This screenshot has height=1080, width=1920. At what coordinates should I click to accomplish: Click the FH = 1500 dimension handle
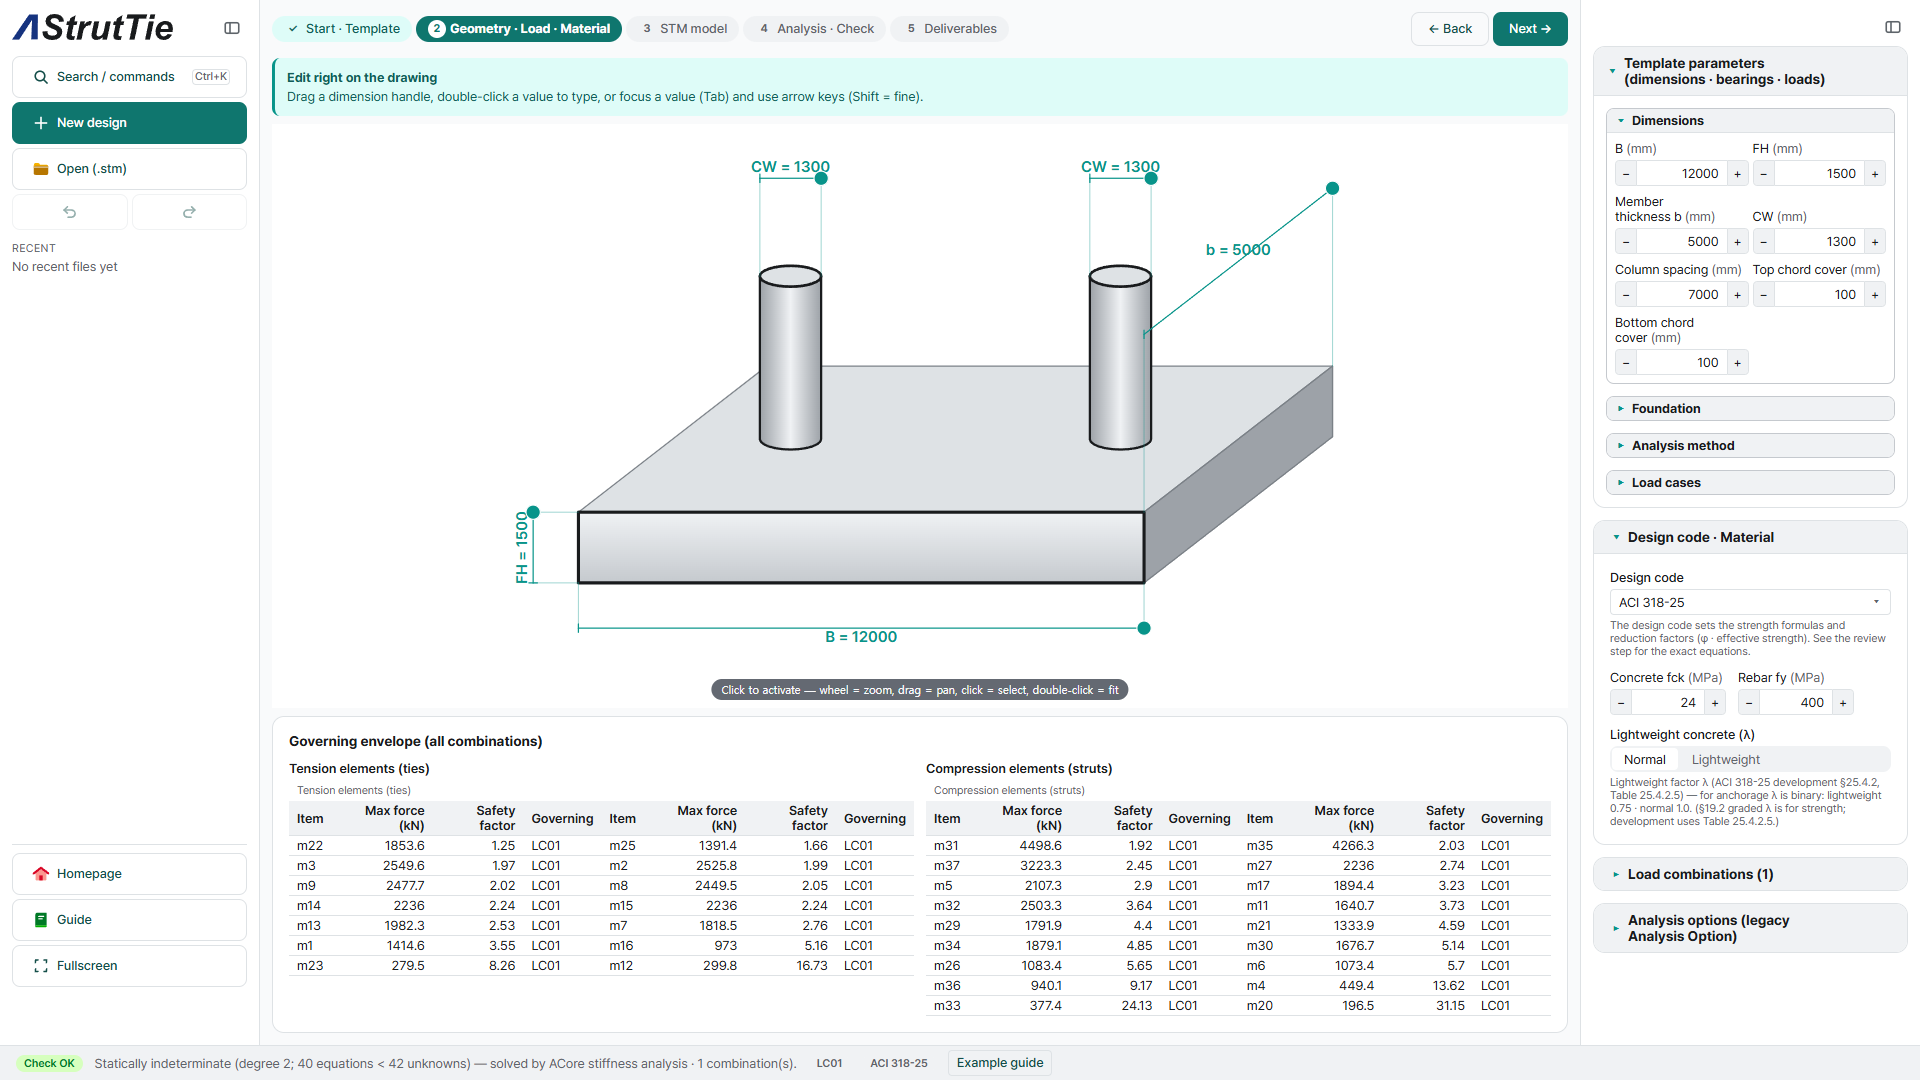(x=533, y=512)
